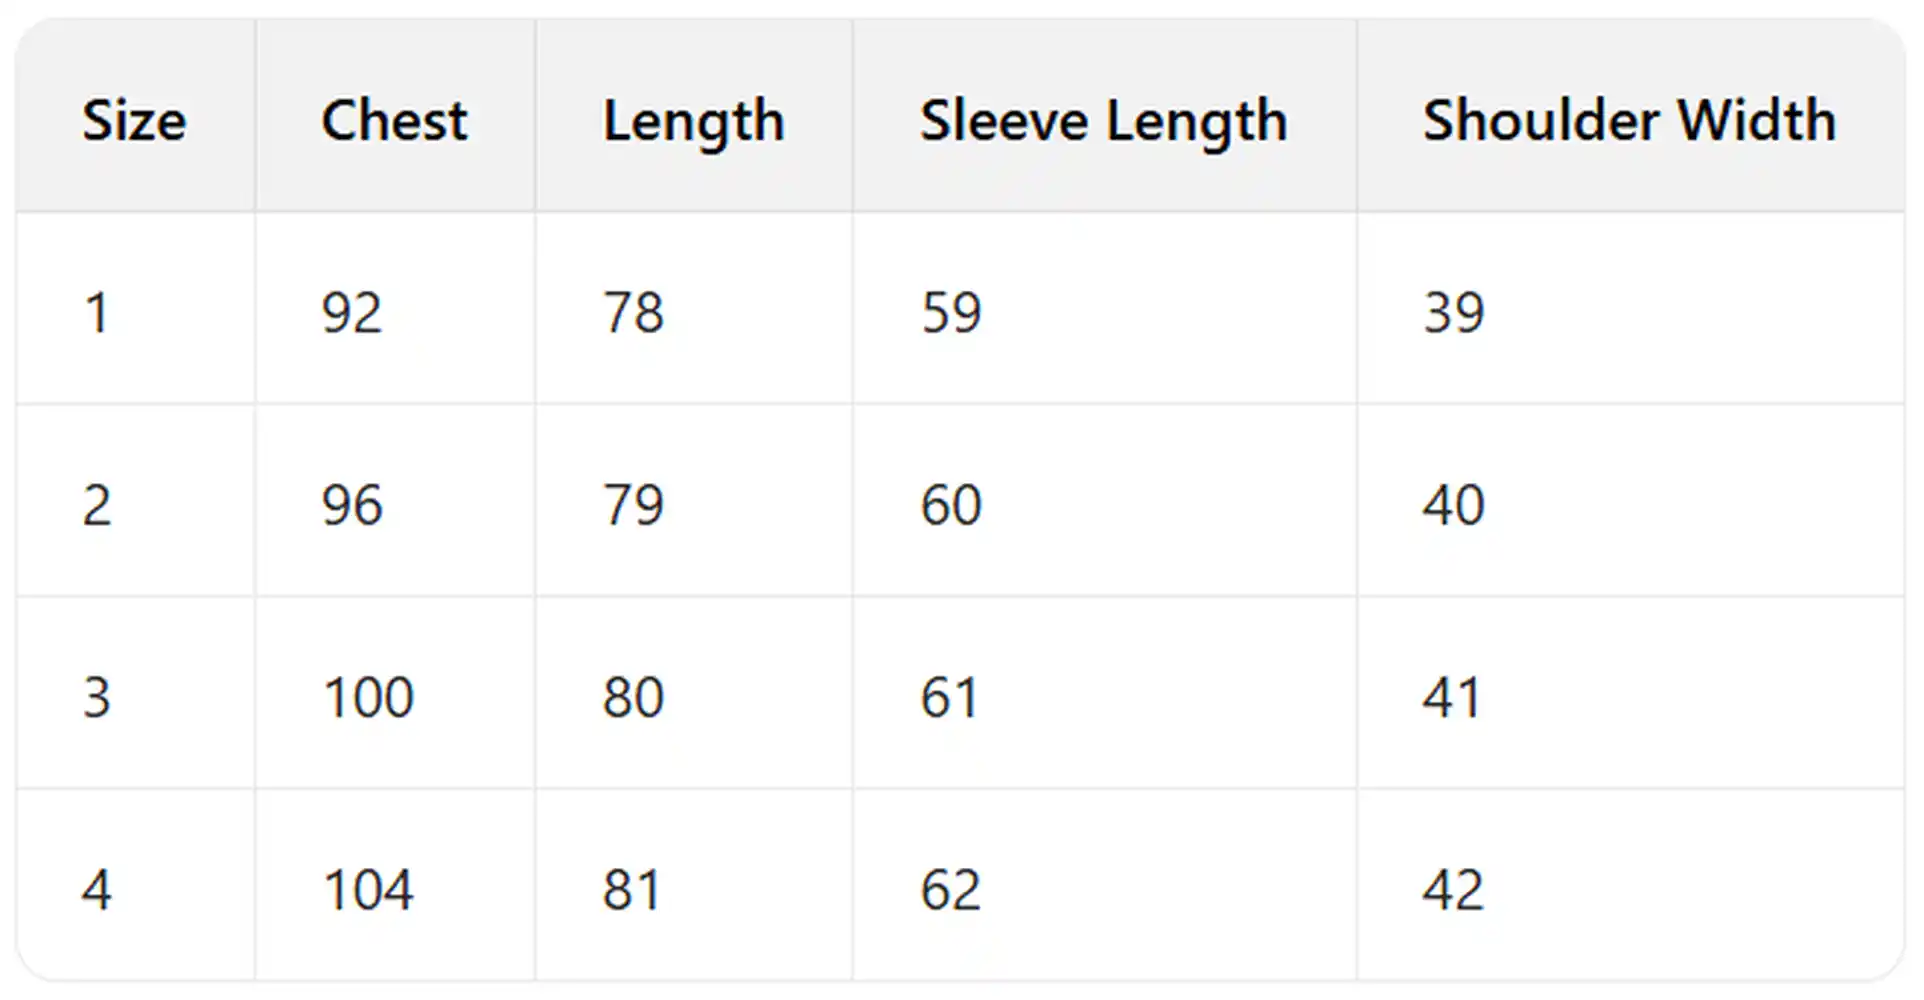Image resolution: width=1924 pixels, height=1000 pixels.
Task: Click the Sleeve Length column header
Action: pos(1103,121)
